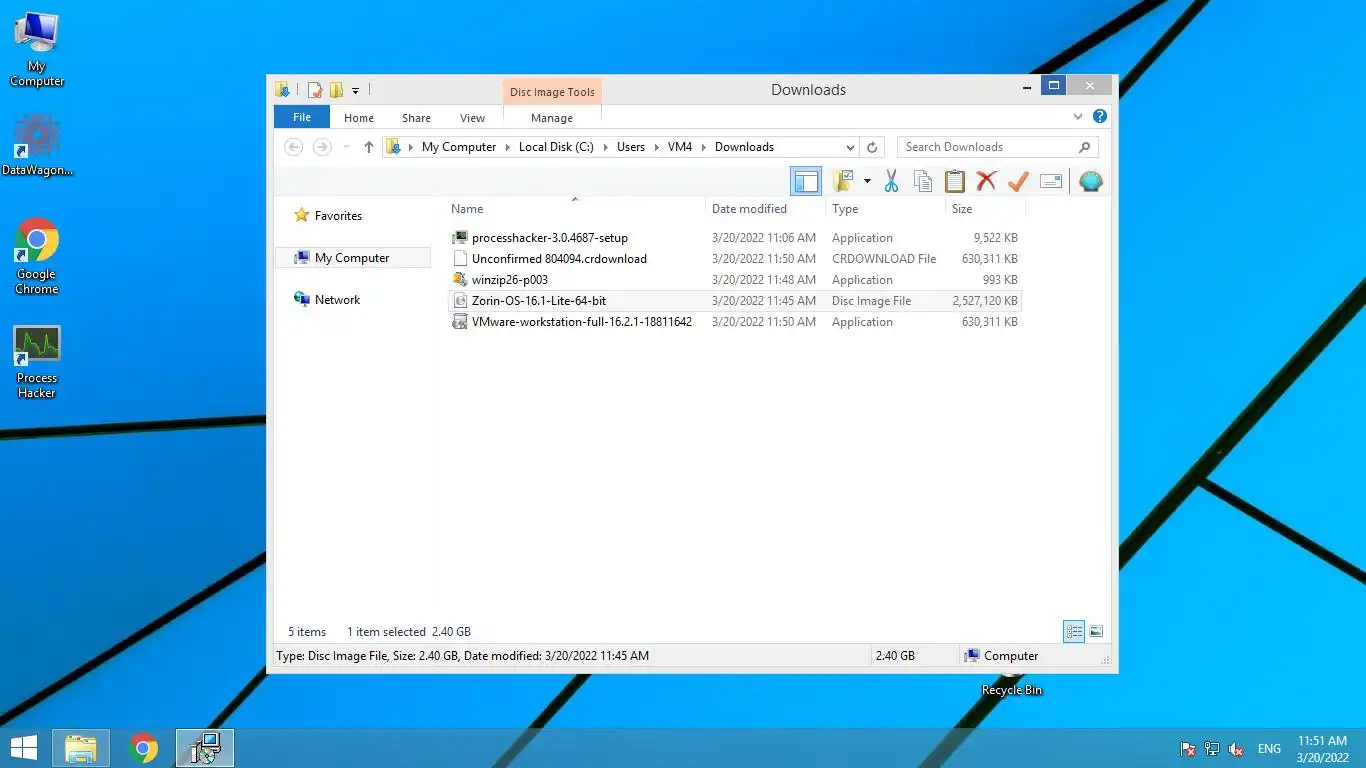Click the search magnifier icon

point(1085,147)
